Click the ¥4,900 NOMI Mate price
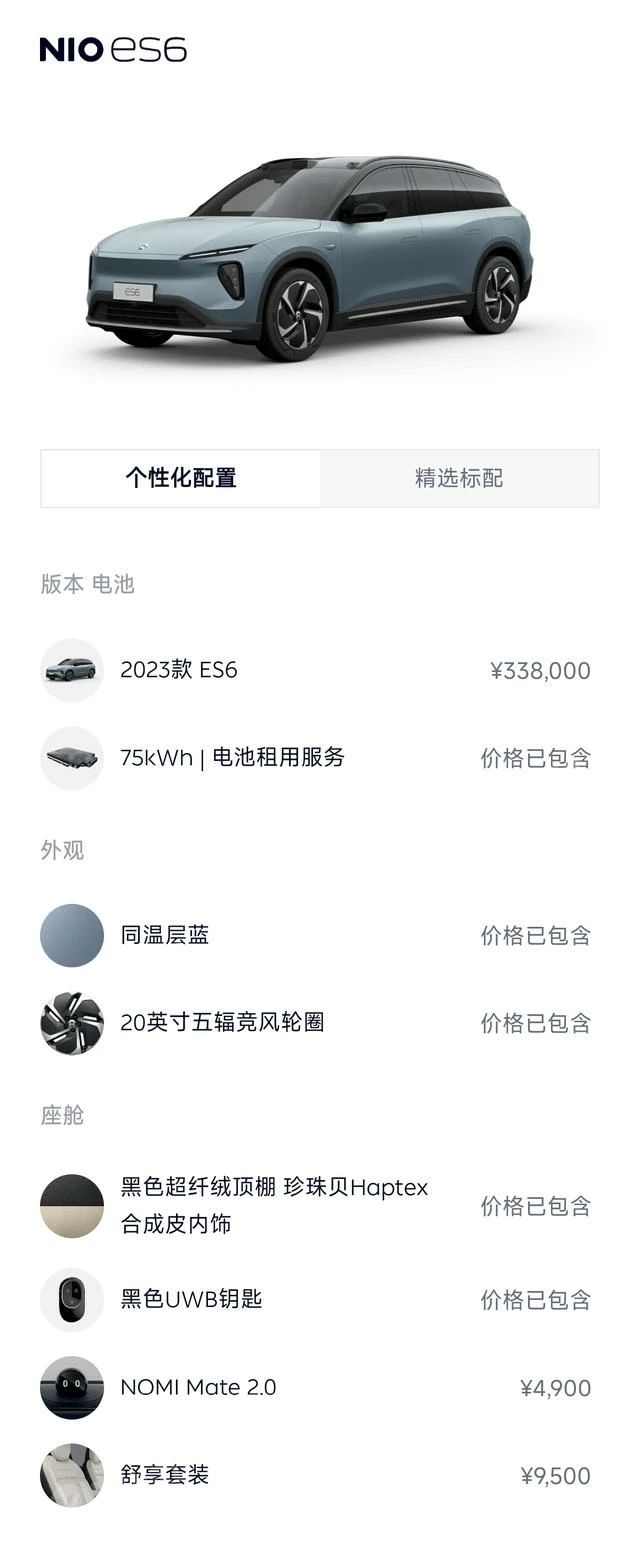This screenshot has height=1563, width=640. tap(555, 1388)
